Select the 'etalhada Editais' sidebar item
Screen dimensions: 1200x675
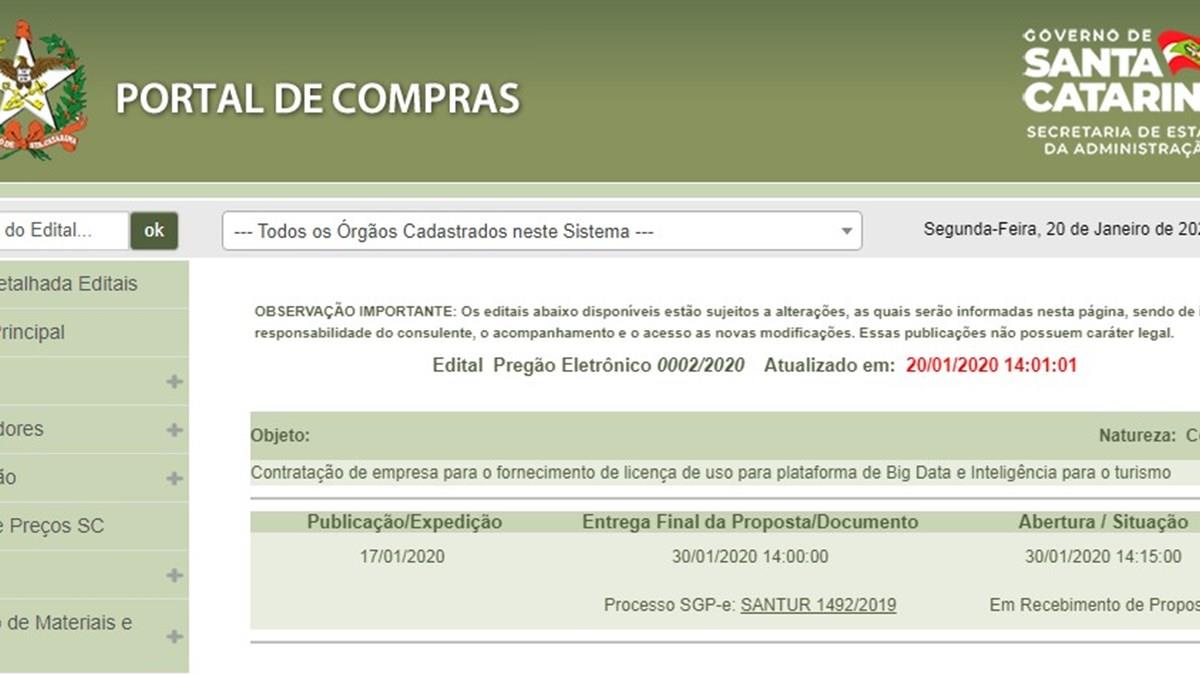pos(68,284)
